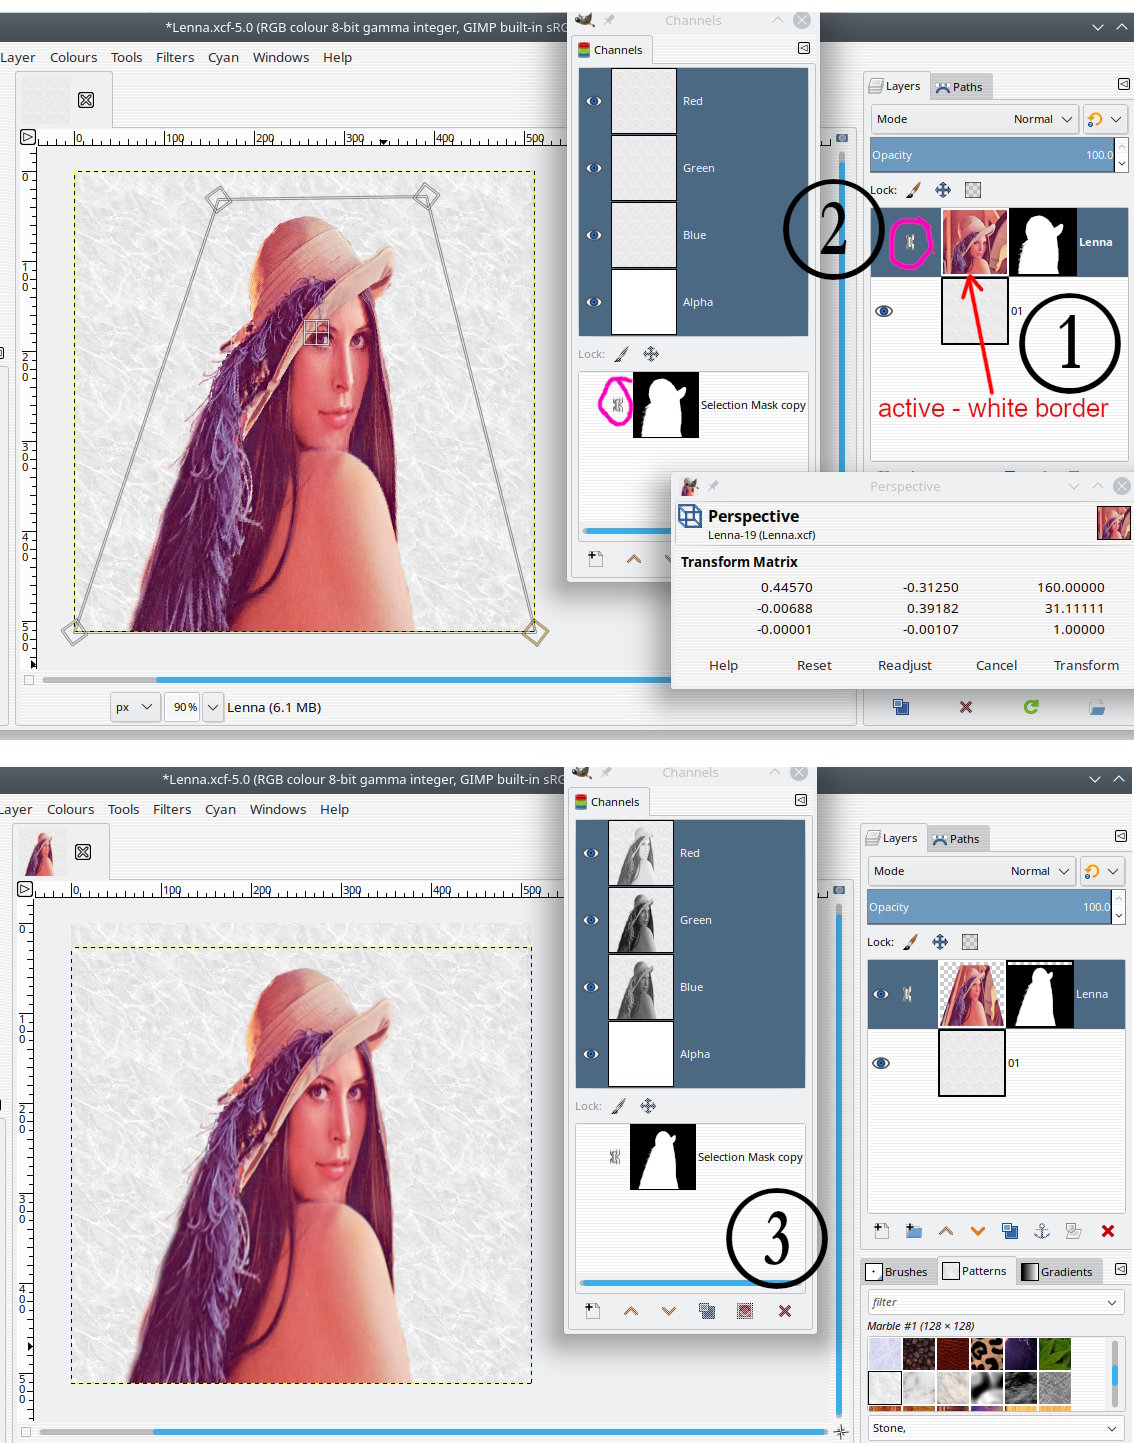1134x1443 pixels.
Task: Click Transform button in Perspective dialog
Action: pyautogui.click(x=1086, y=665)
